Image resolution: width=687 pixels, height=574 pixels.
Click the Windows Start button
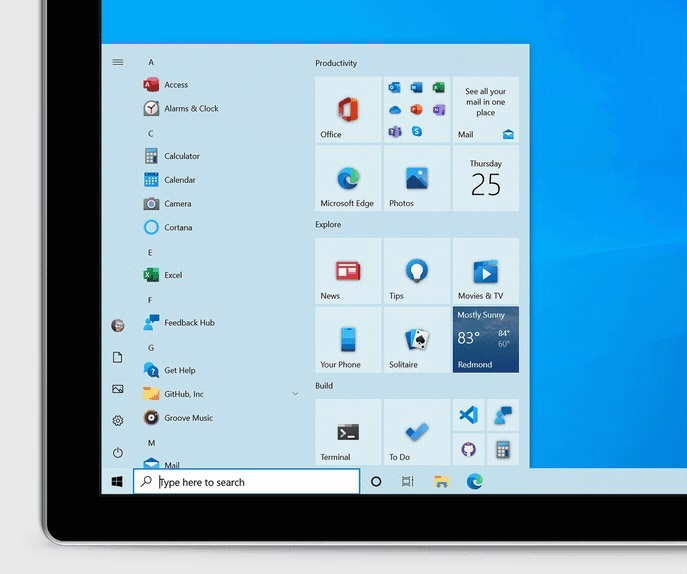117,482
